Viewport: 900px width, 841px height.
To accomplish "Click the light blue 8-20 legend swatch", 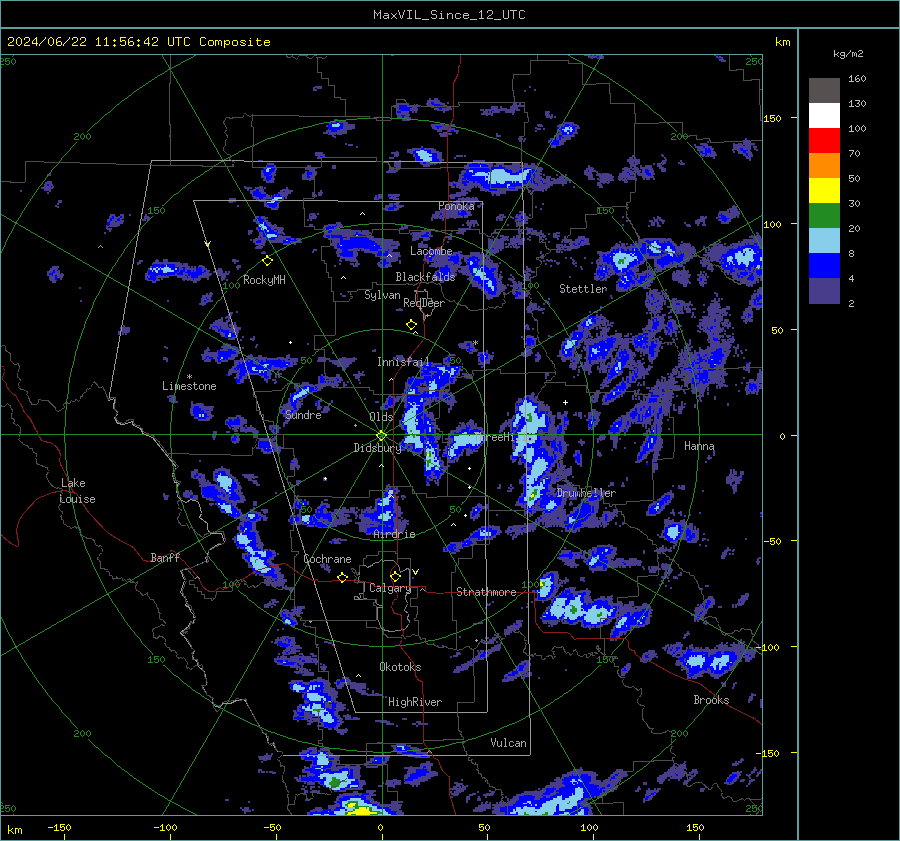I will coord(824,241).
